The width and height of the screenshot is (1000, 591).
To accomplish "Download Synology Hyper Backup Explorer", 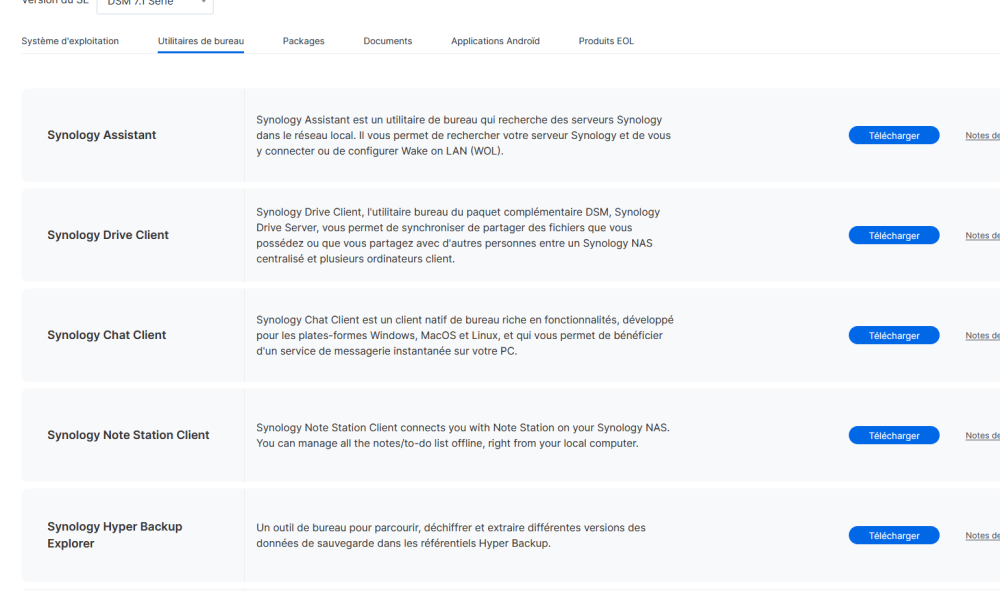I will click(x=894, y=535).
